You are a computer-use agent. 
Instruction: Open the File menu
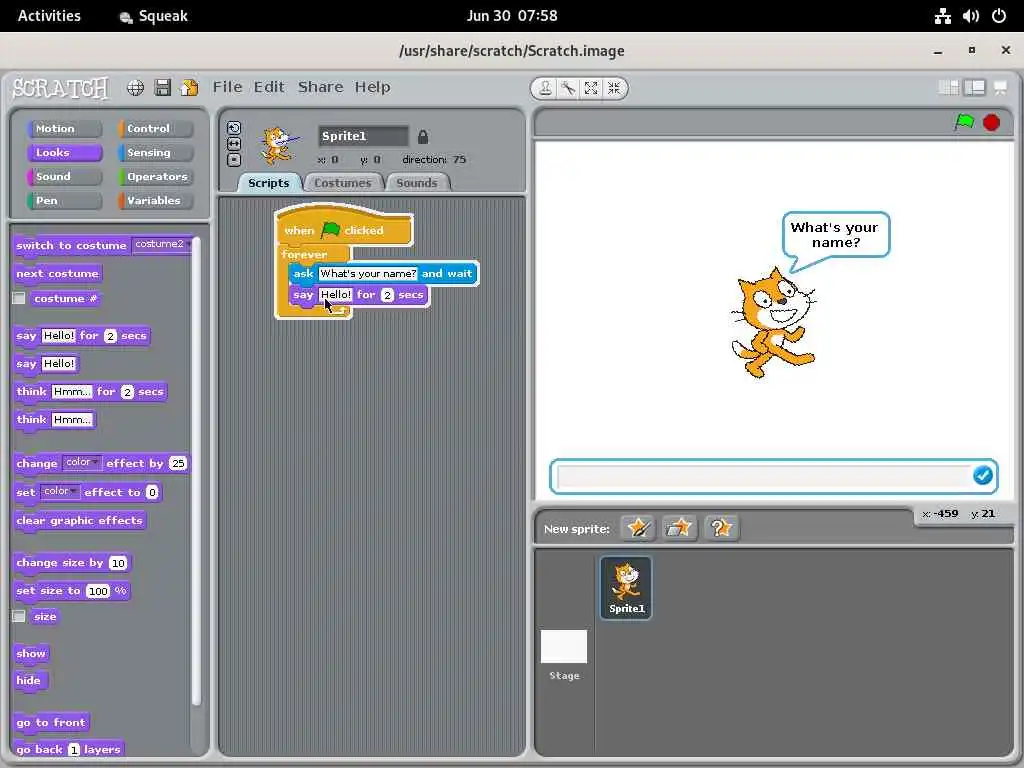coord(227,87)
